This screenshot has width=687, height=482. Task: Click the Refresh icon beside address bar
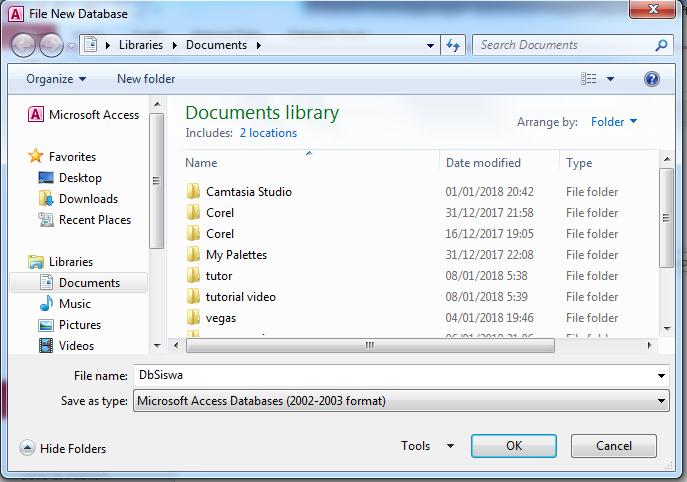[x=453, y=45]
